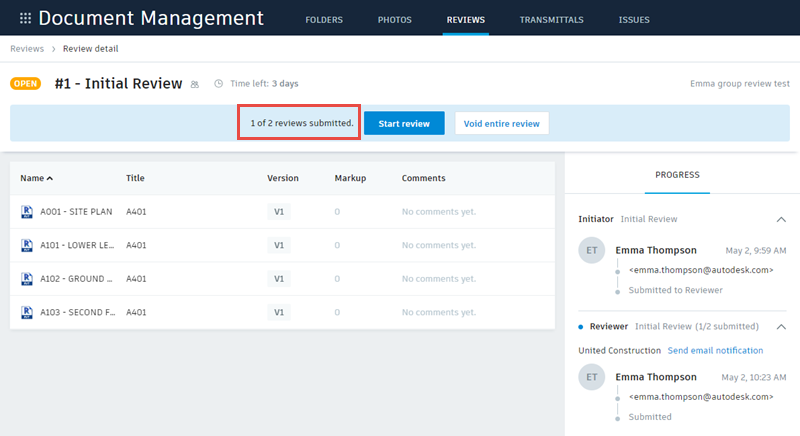
Task: Go to the Issues tab
Action: click(634, 19)
